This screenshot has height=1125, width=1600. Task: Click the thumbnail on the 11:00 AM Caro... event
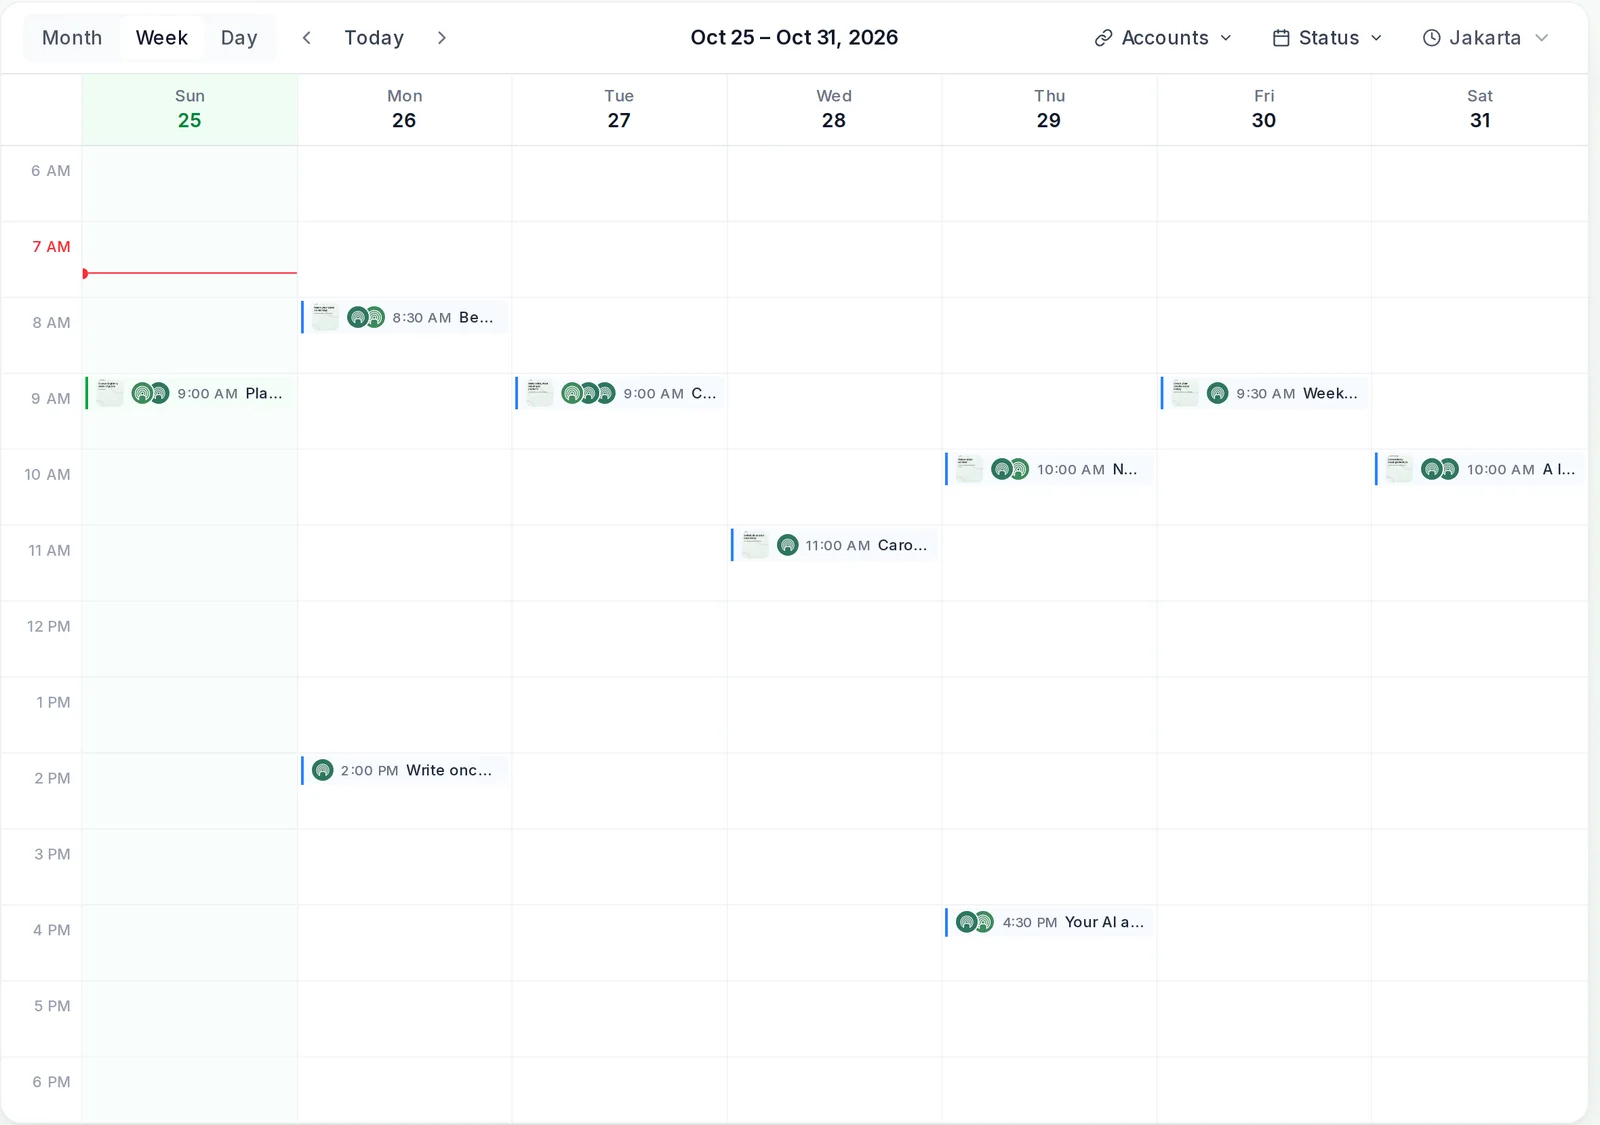[x=755, y=545]
